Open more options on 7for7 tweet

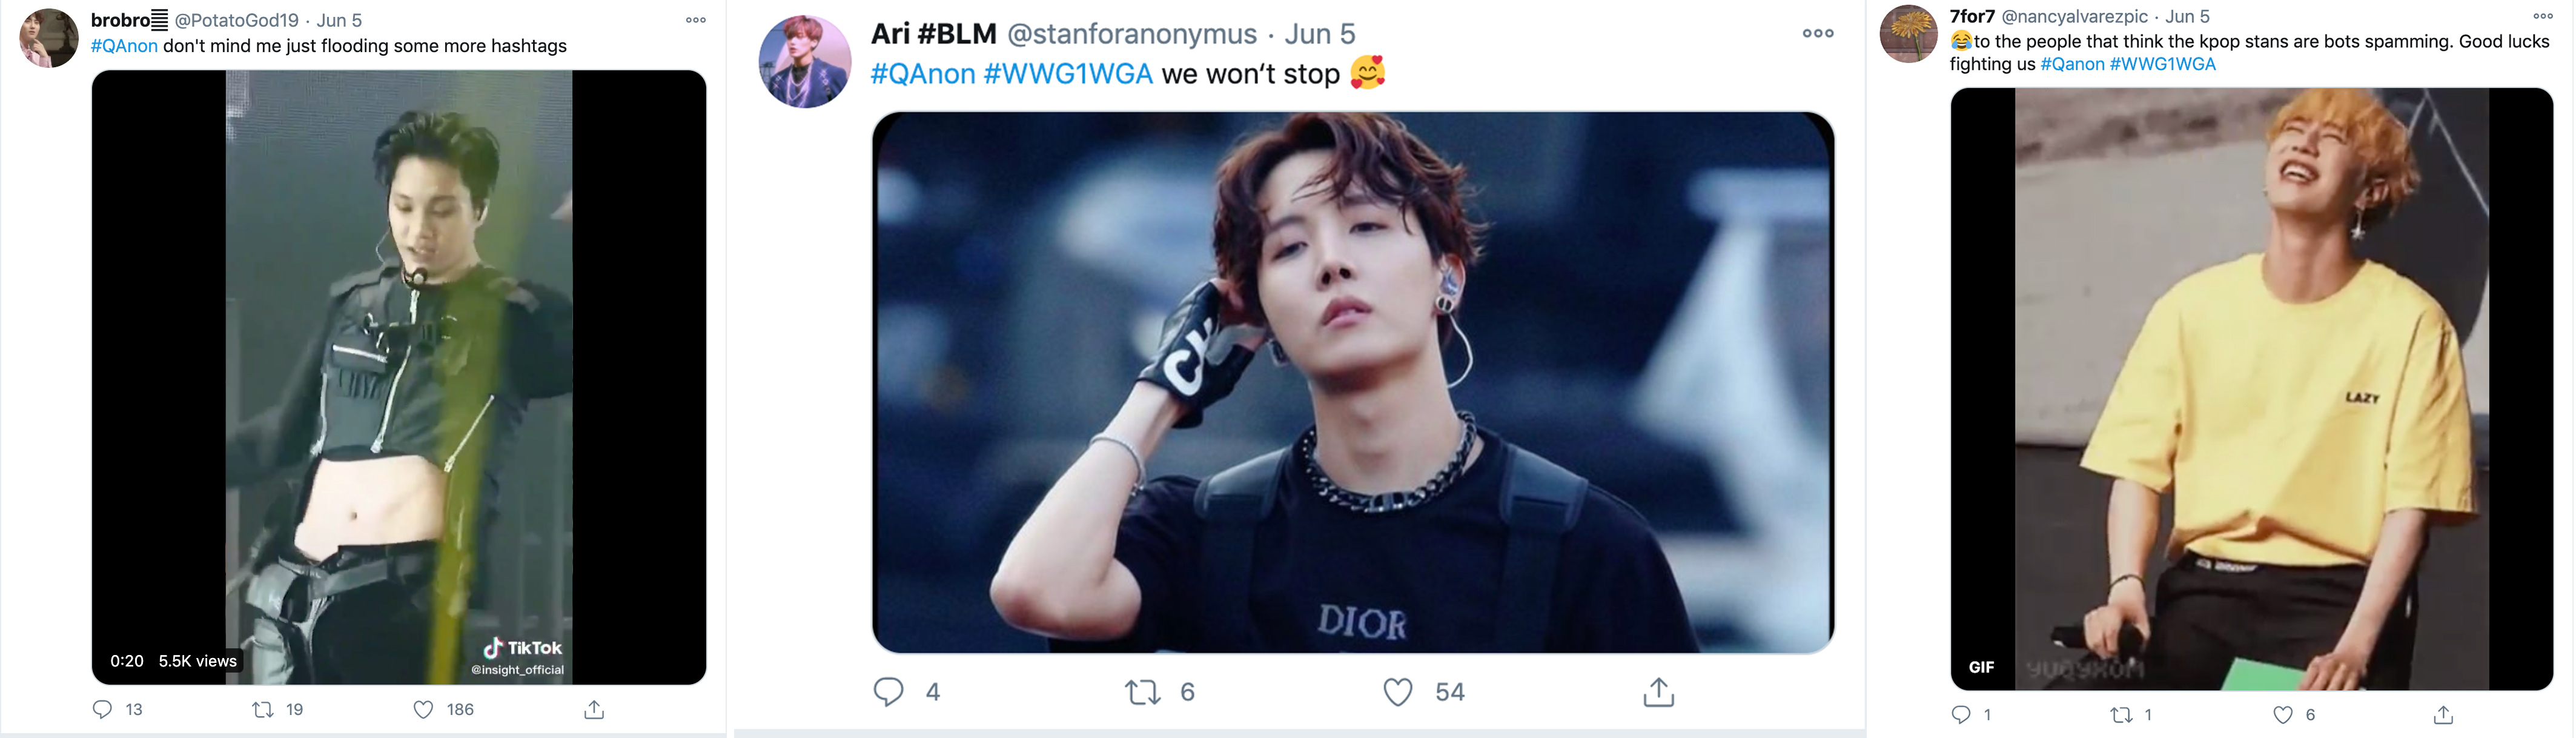coord(2543,16)
